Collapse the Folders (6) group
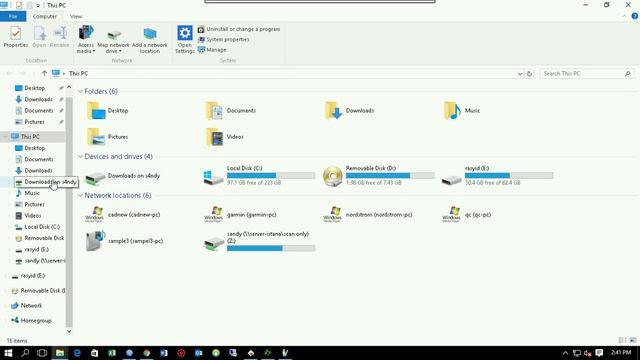The image size is (640, 360). (x=80, y=91)
